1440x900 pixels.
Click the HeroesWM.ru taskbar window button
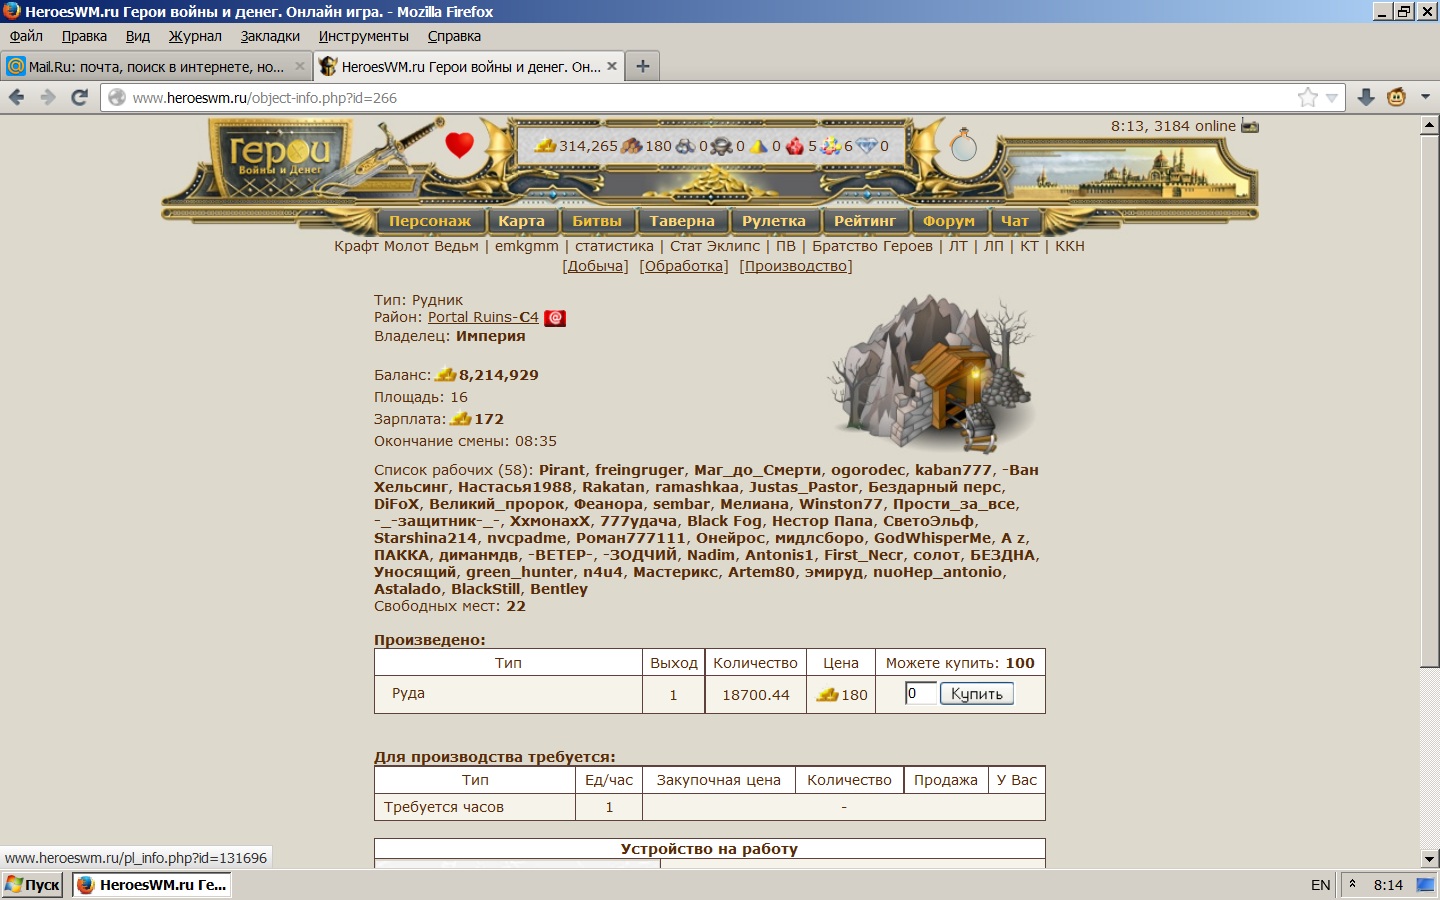point(152,885)
